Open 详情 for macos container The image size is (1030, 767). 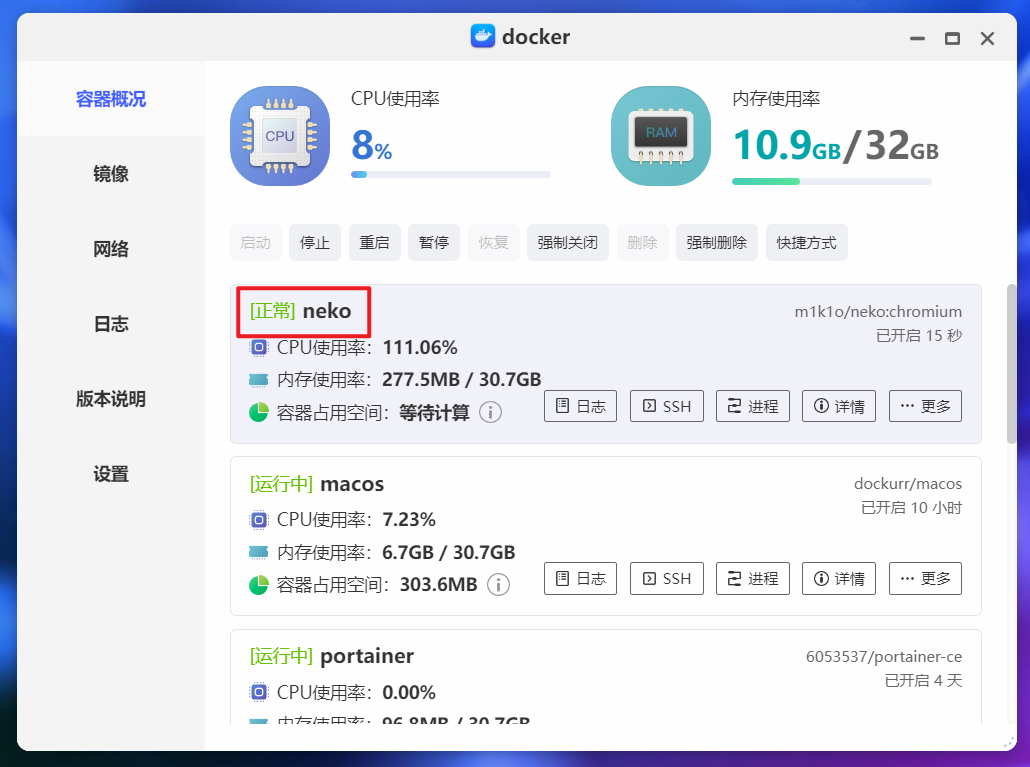pyautogui.click(x=839, y=579)
